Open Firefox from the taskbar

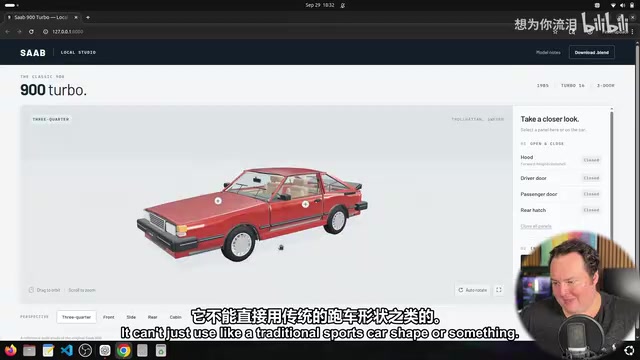coord(11,350)
